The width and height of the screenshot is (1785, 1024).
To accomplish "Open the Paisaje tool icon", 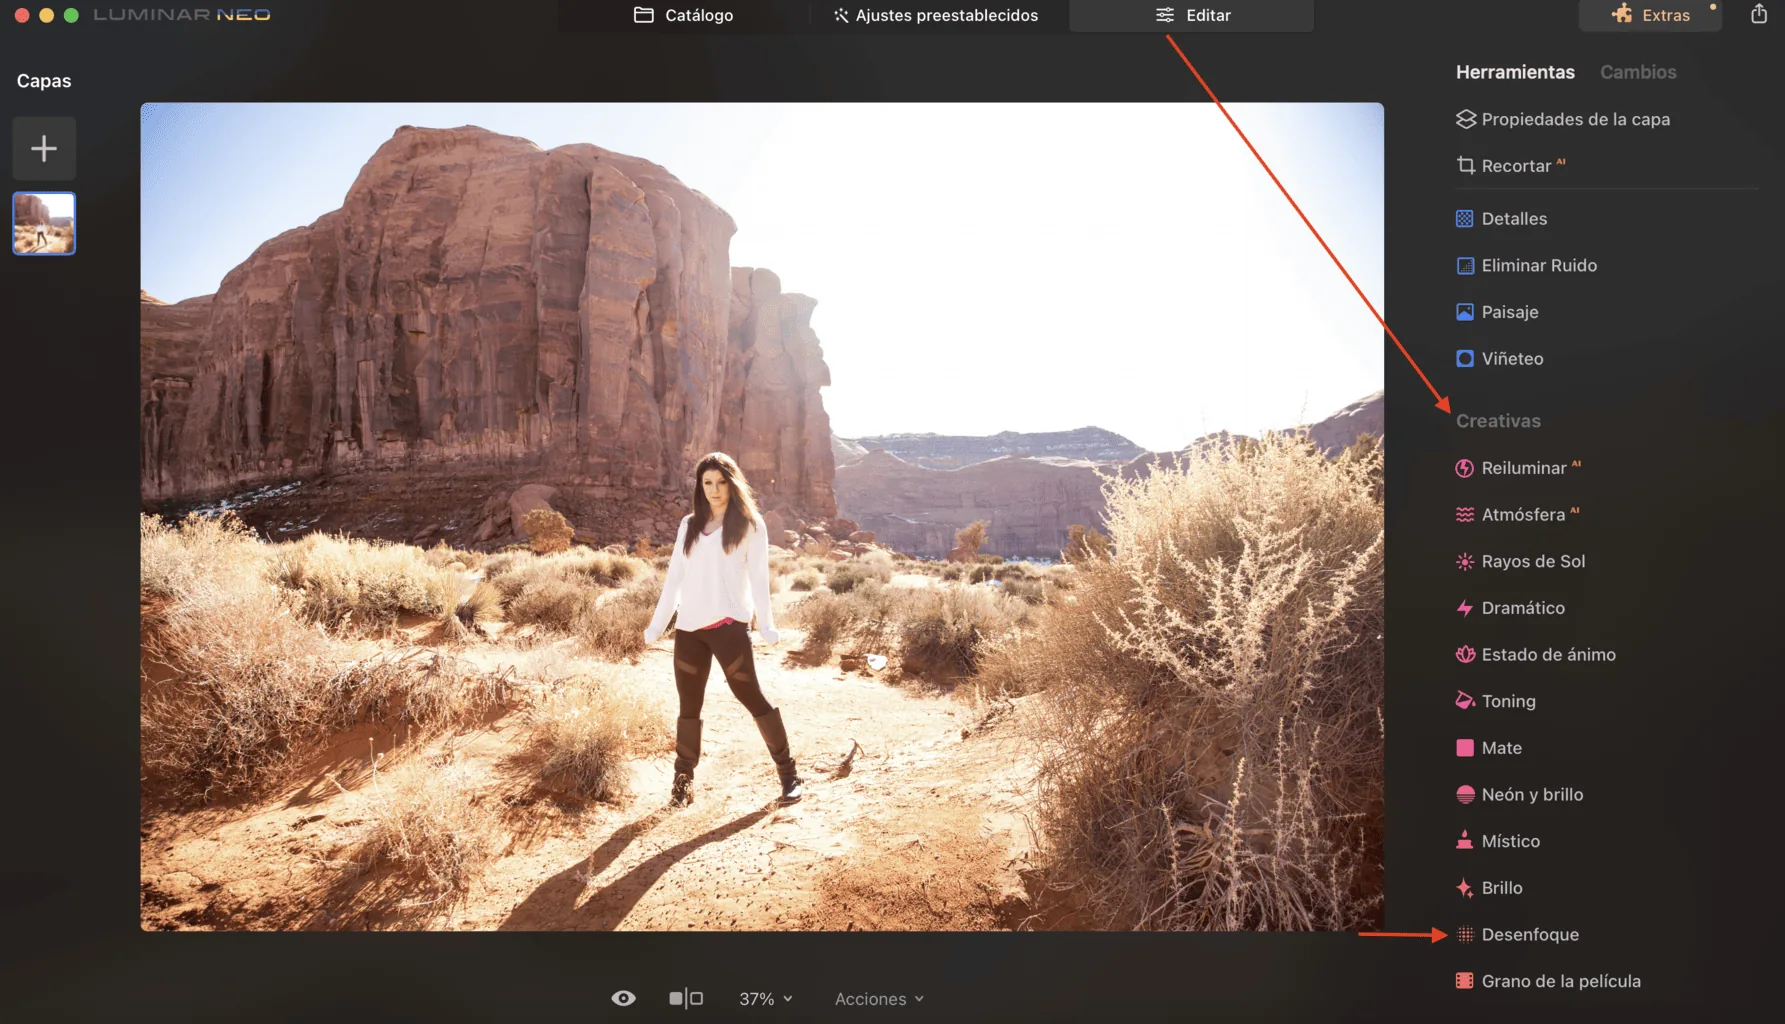I will coord(1465,312).
